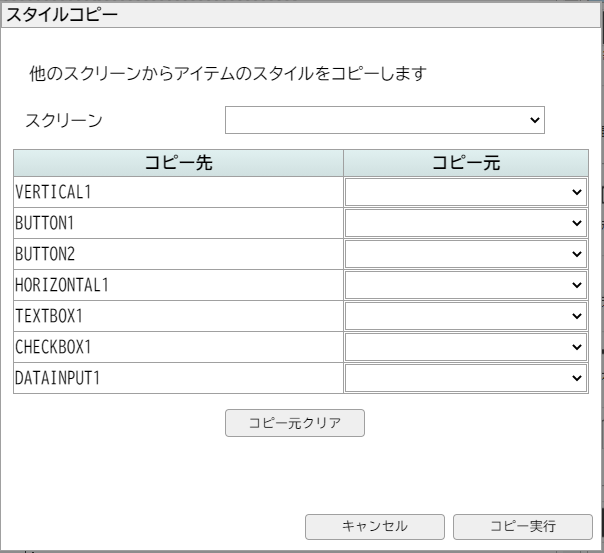Click the HORIZONTAL1 destination cell
Screen dimensions: 604x553
[x=178, y=285]
